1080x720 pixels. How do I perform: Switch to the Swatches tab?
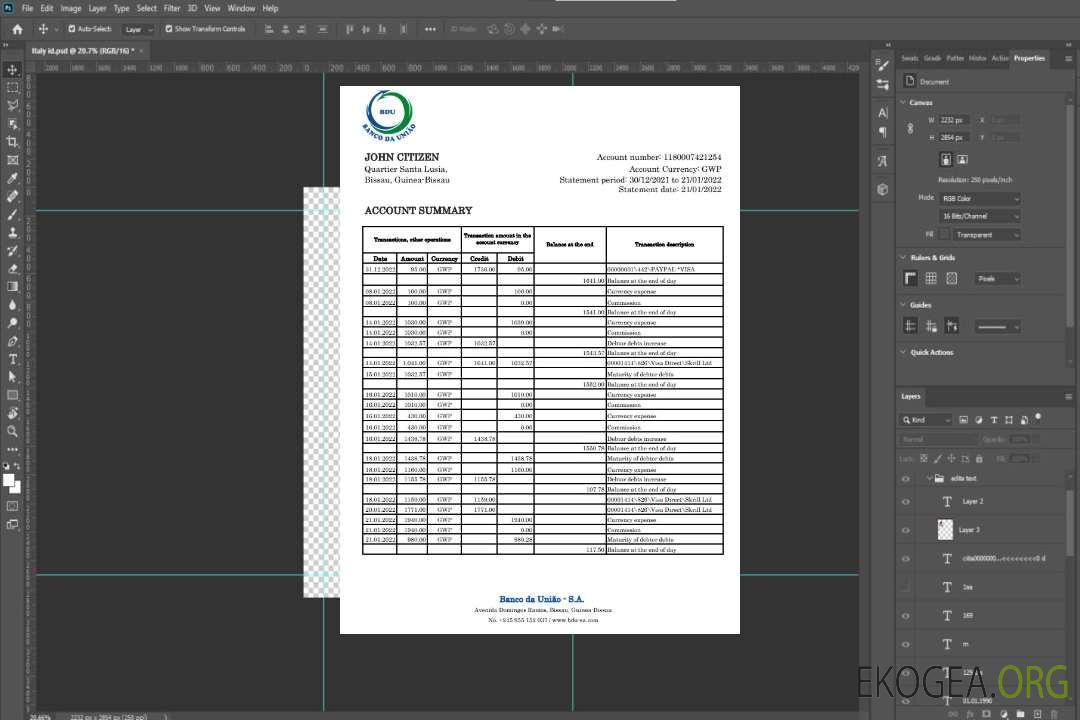click(x=909, y=58)
